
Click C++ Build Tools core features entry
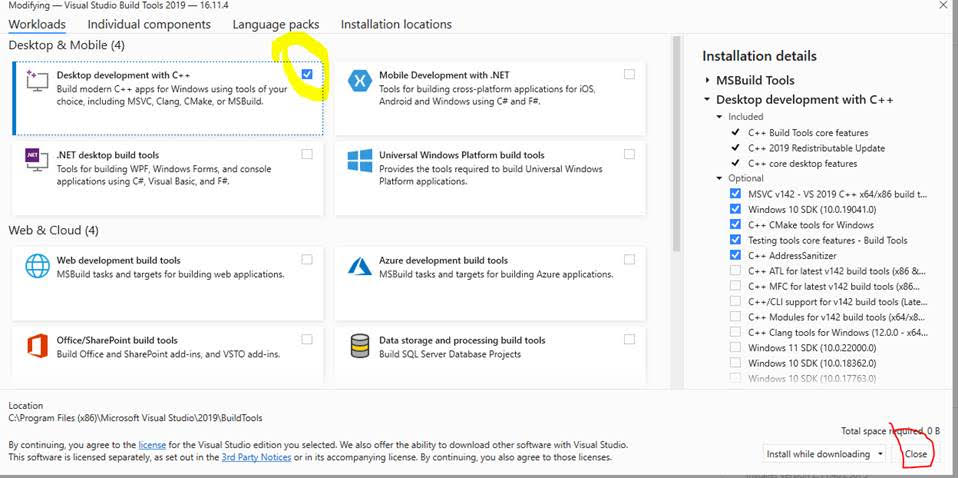click(x=808, y=133)
